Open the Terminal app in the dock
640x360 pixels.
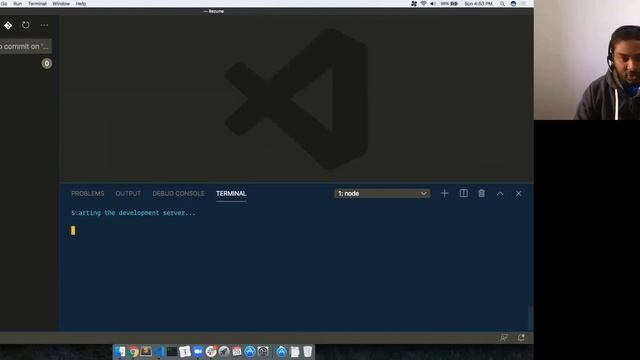[172, 351]
